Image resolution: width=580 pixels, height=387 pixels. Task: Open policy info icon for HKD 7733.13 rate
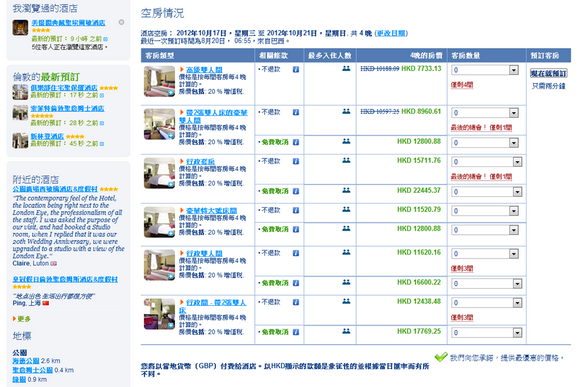point(296,69)
